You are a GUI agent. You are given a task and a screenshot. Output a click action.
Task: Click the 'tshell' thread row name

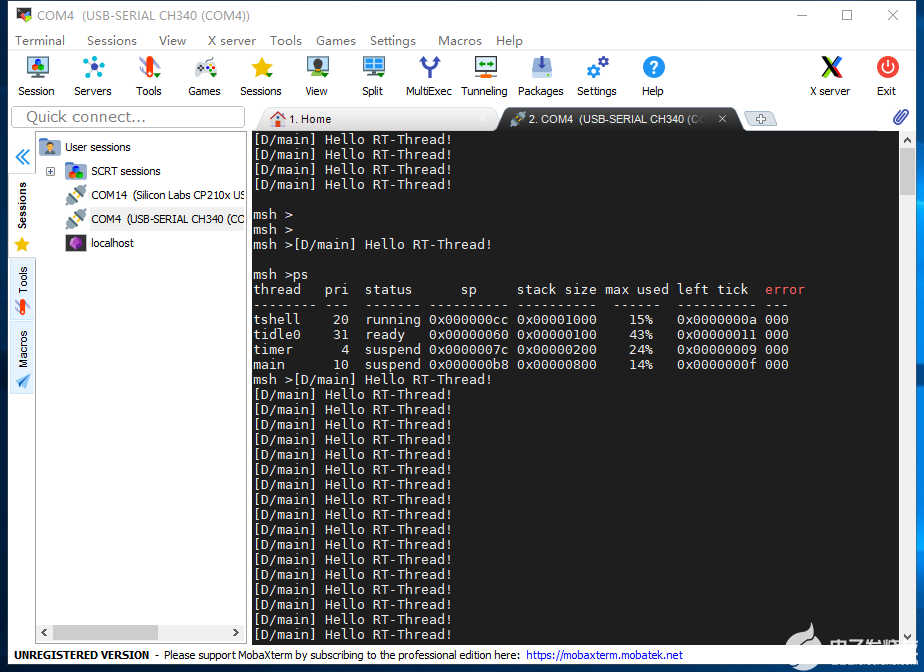tap(277, 319)
